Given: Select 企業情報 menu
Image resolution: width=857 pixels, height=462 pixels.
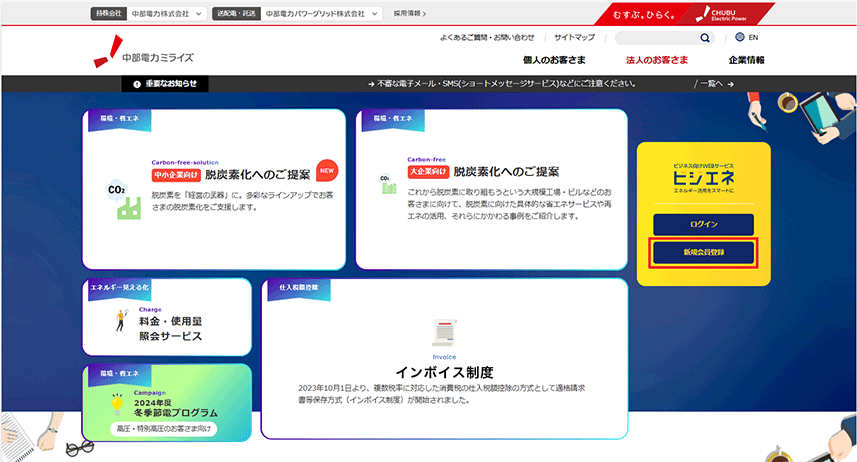Looking at the screenshot, I should (x=746, y=60).
